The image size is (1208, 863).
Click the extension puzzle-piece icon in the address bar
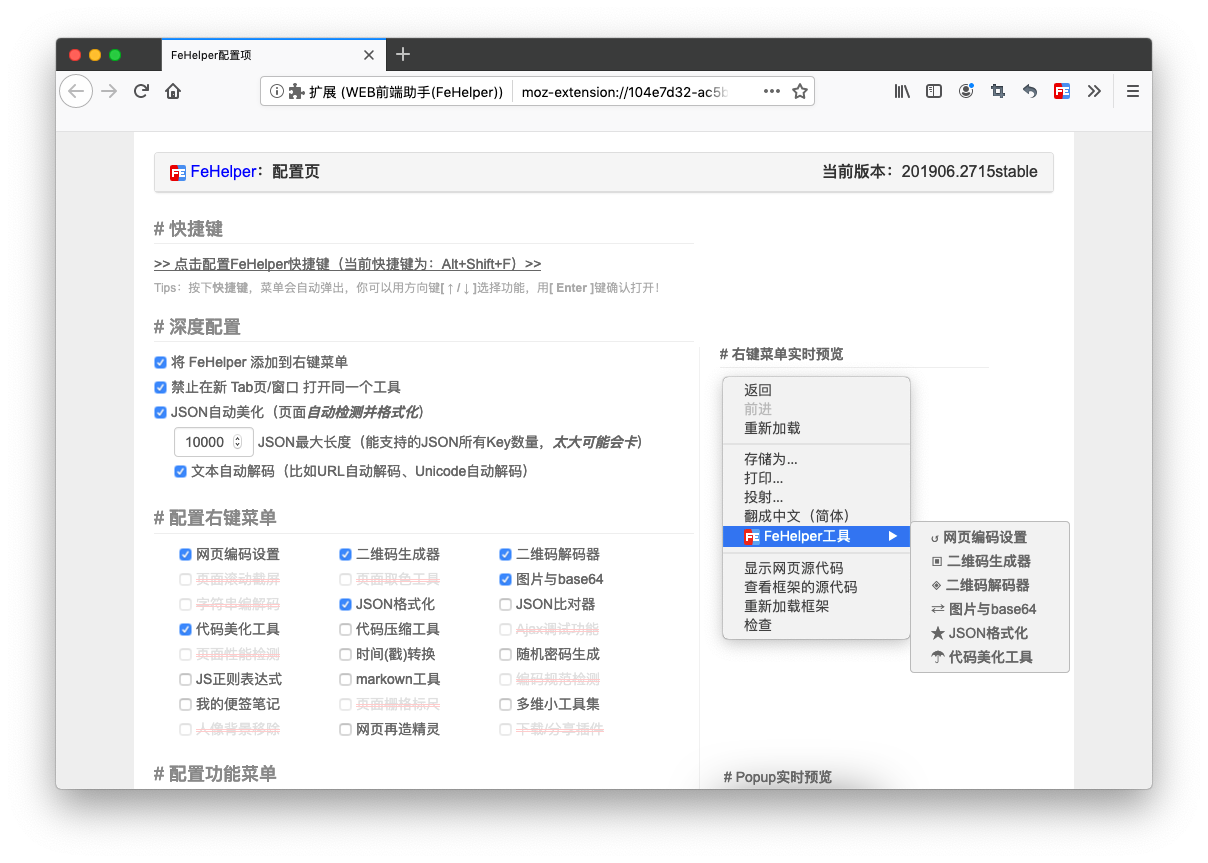click(x=296, y=91)
